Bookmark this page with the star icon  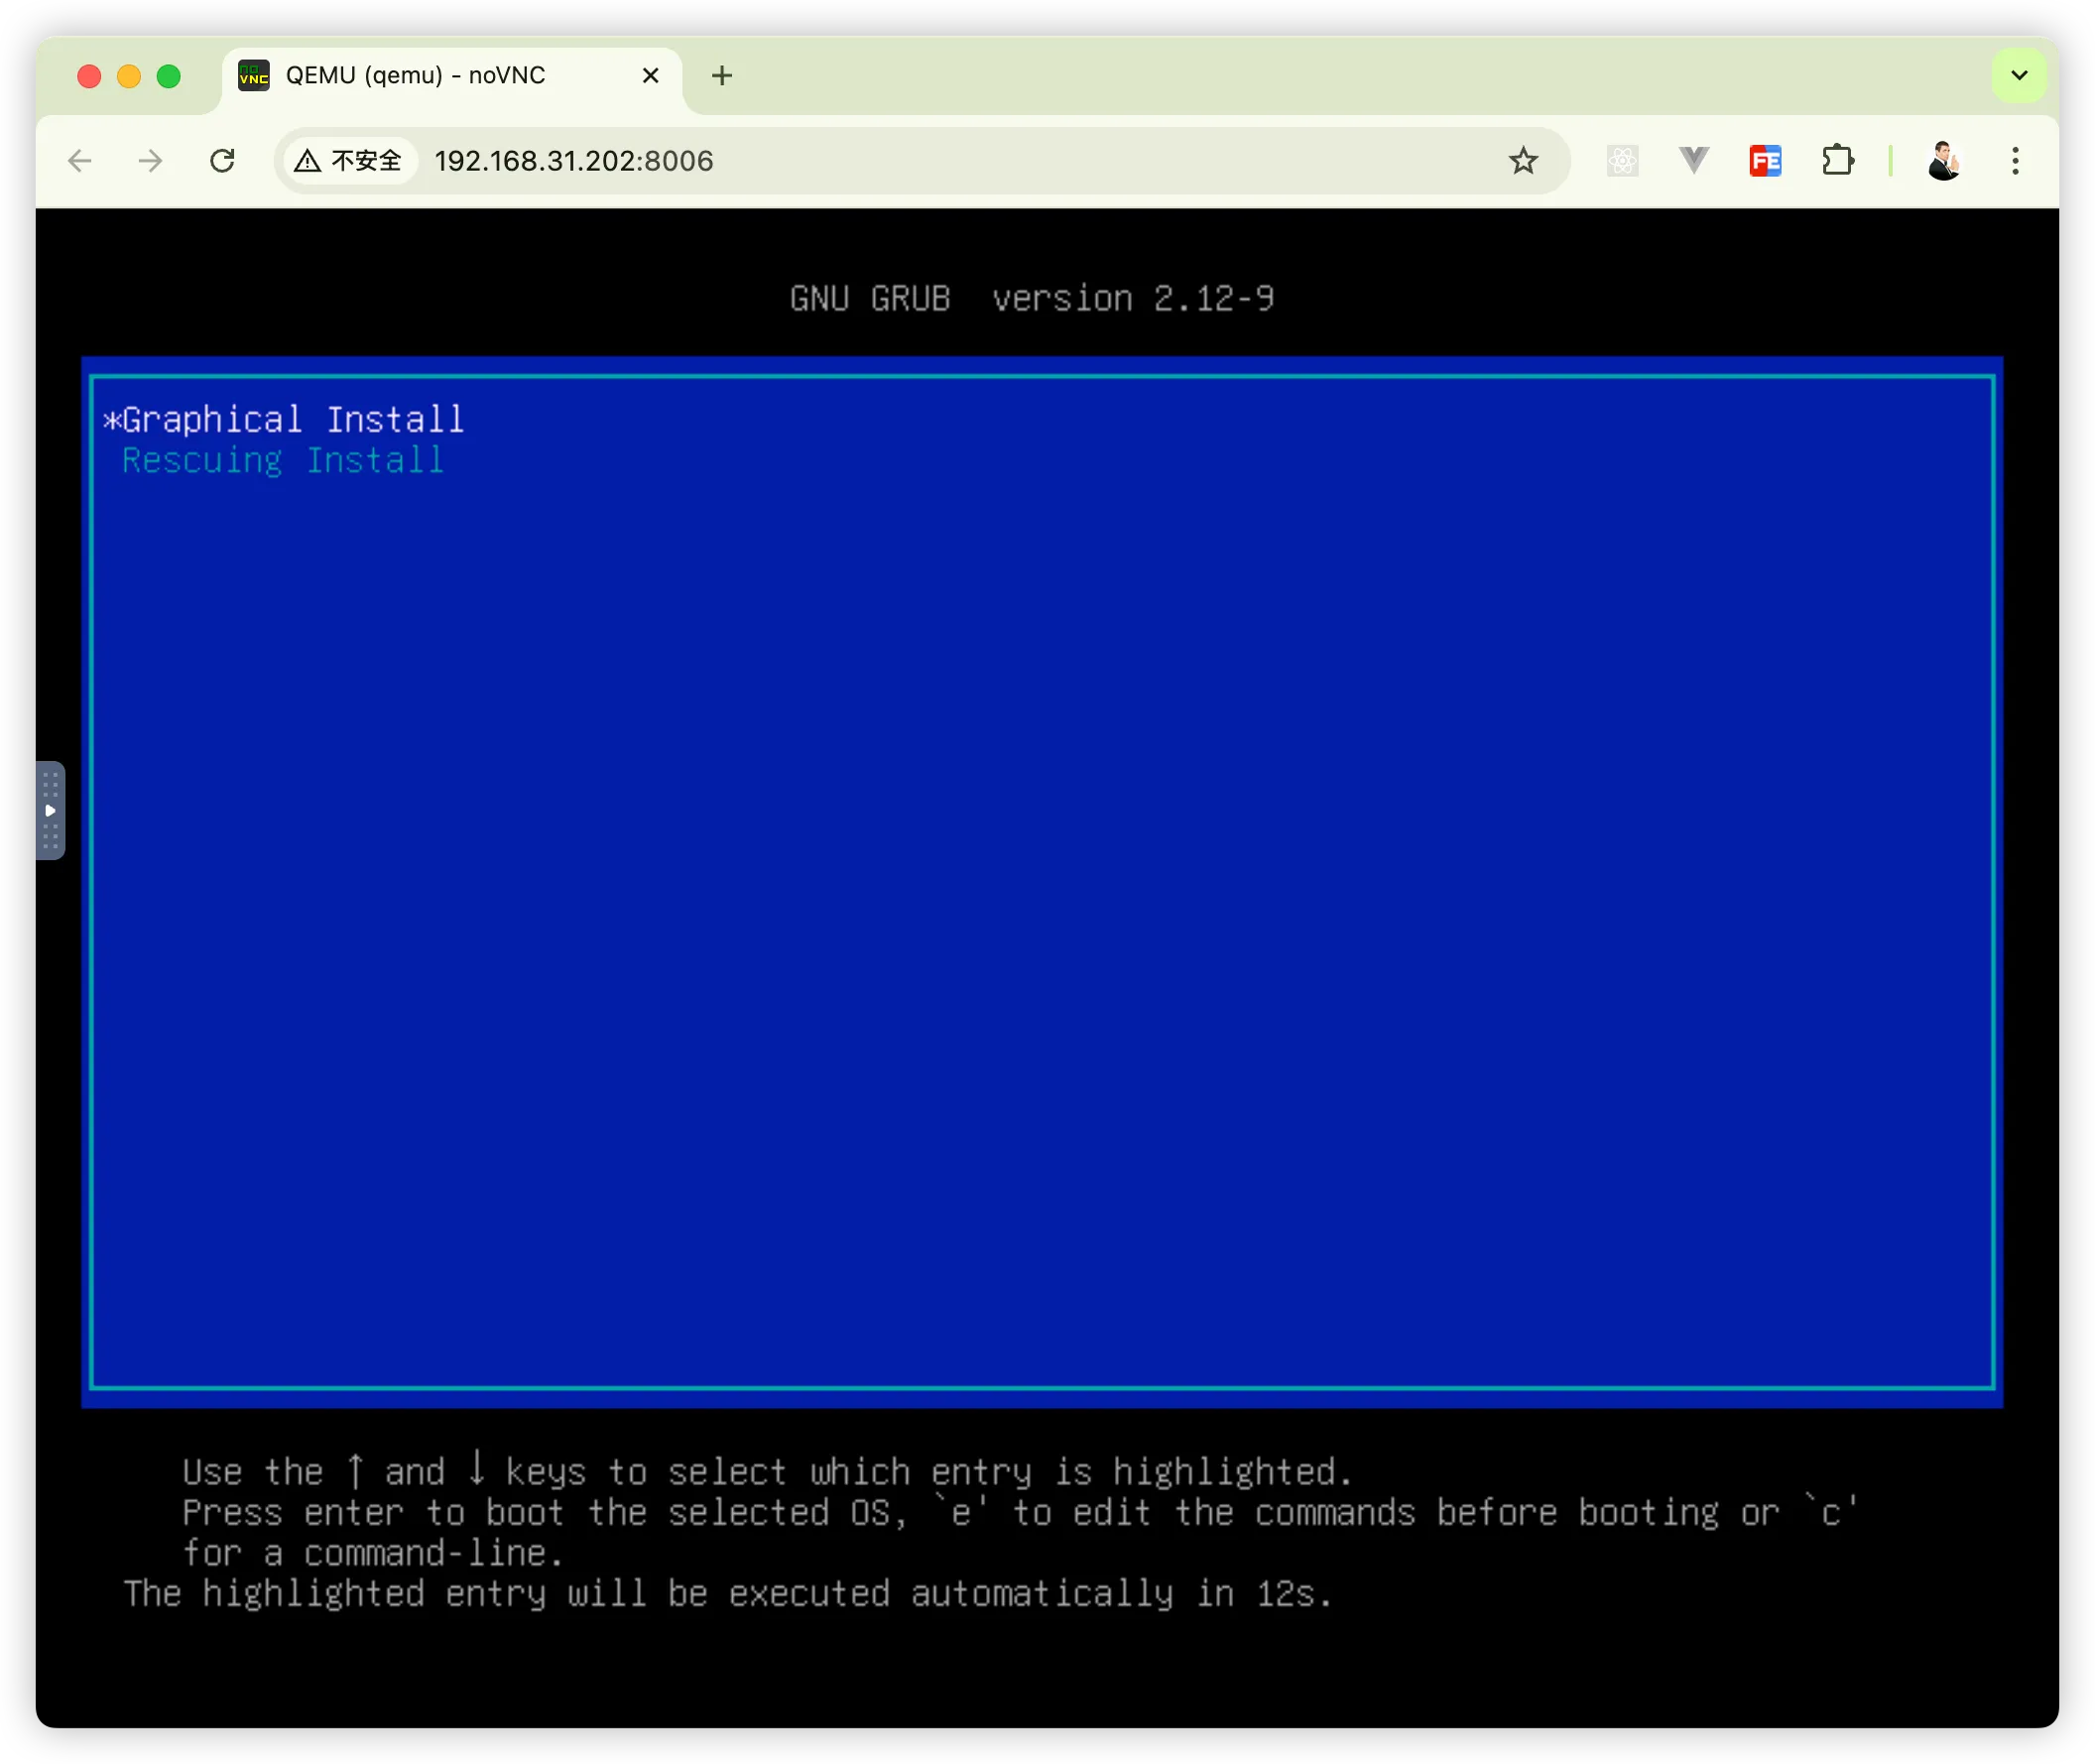[1522, 161]
